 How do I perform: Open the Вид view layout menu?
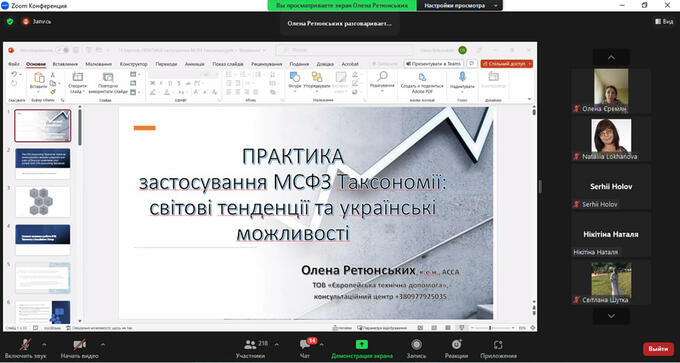click(x=664, y=22)
